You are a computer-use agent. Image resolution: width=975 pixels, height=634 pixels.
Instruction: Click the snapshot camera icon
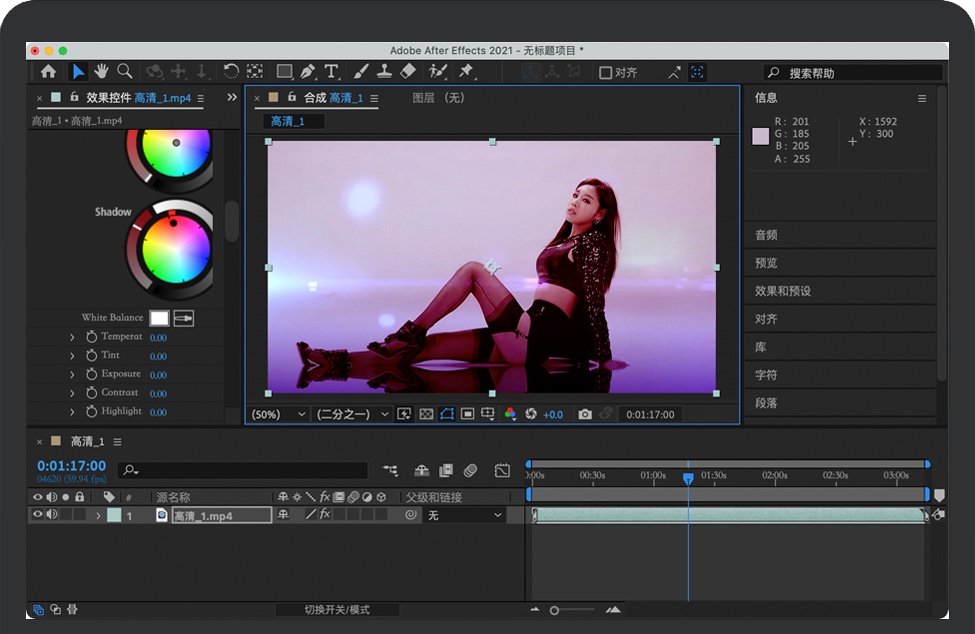584,414
